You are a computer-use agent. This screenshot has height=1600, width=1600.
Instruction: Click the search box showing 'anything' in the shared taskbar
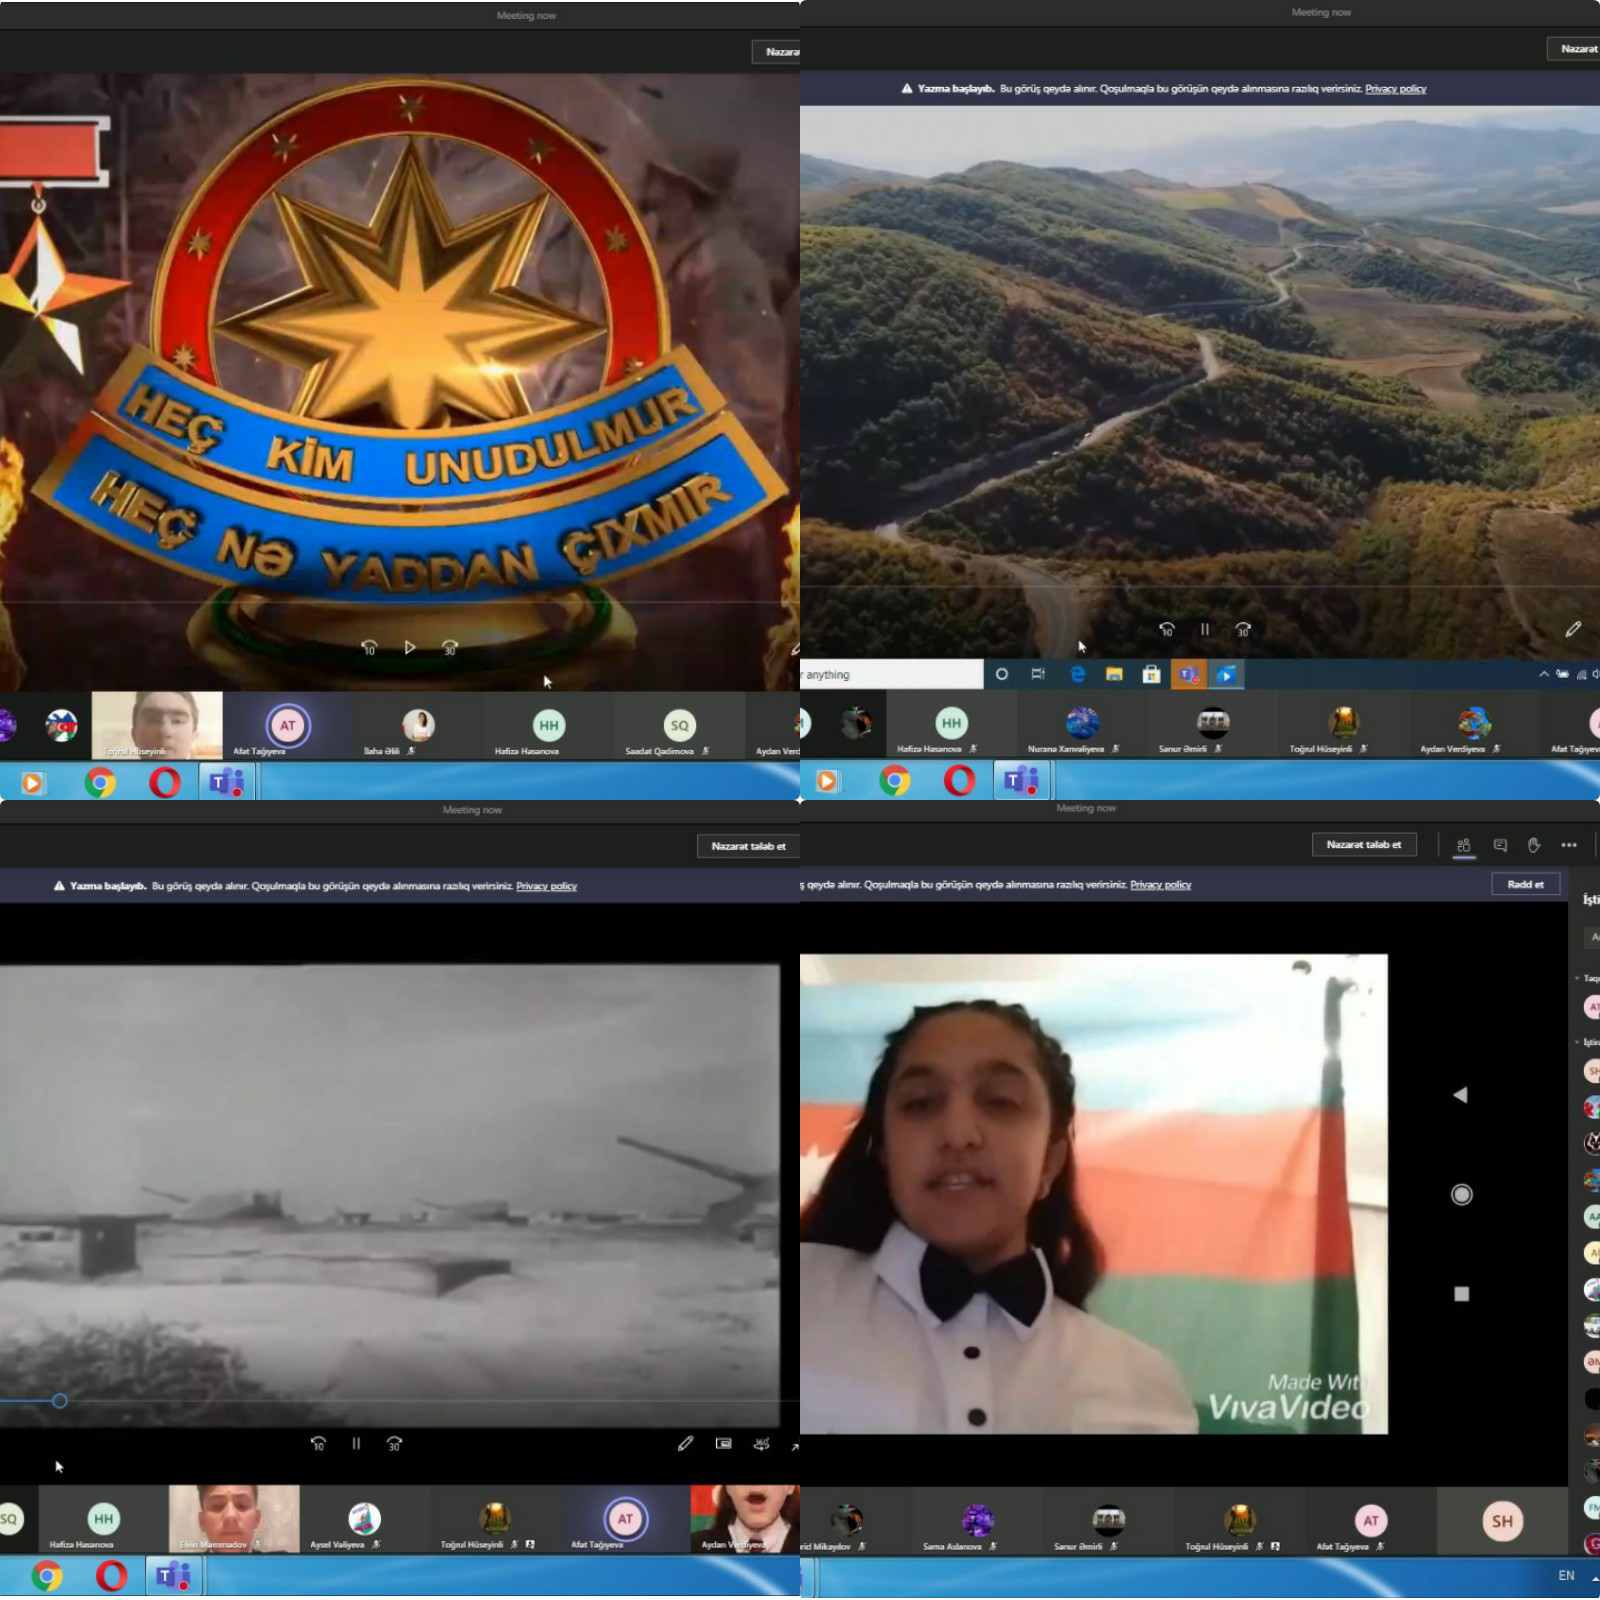pos(891,674)
